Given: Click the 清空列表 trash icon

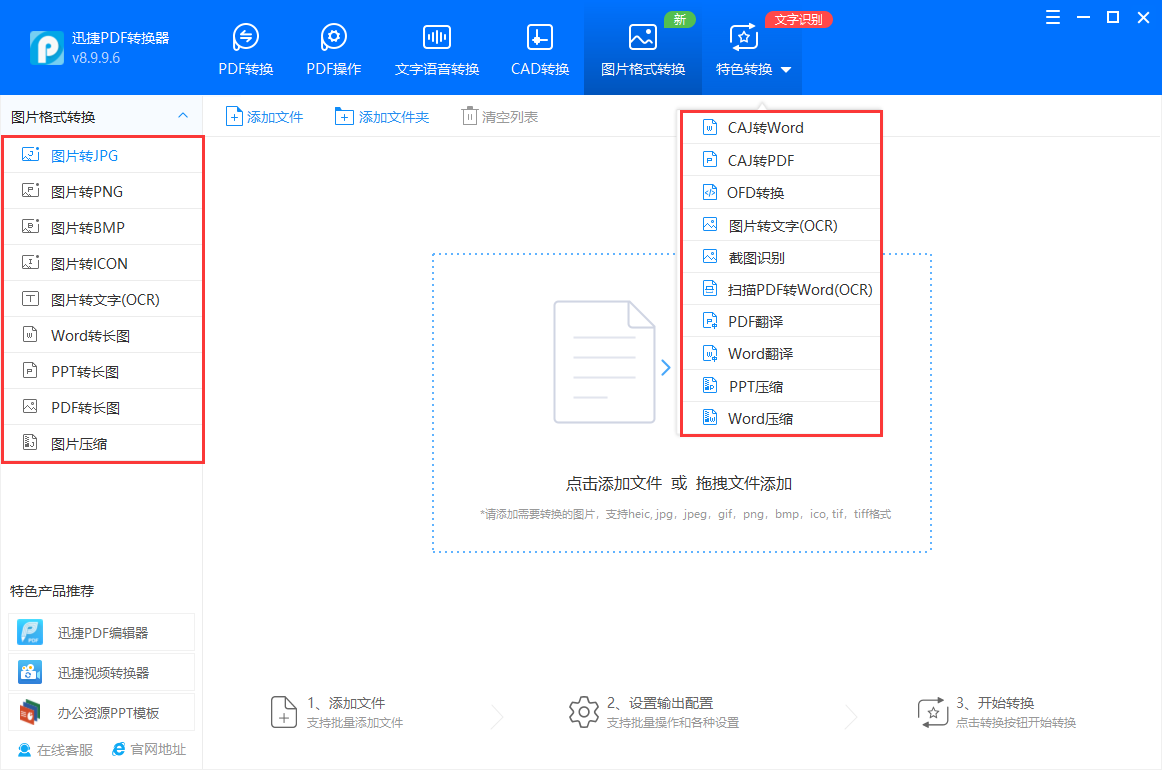Looking at the screenshot, I should click(x=470, y=115).
